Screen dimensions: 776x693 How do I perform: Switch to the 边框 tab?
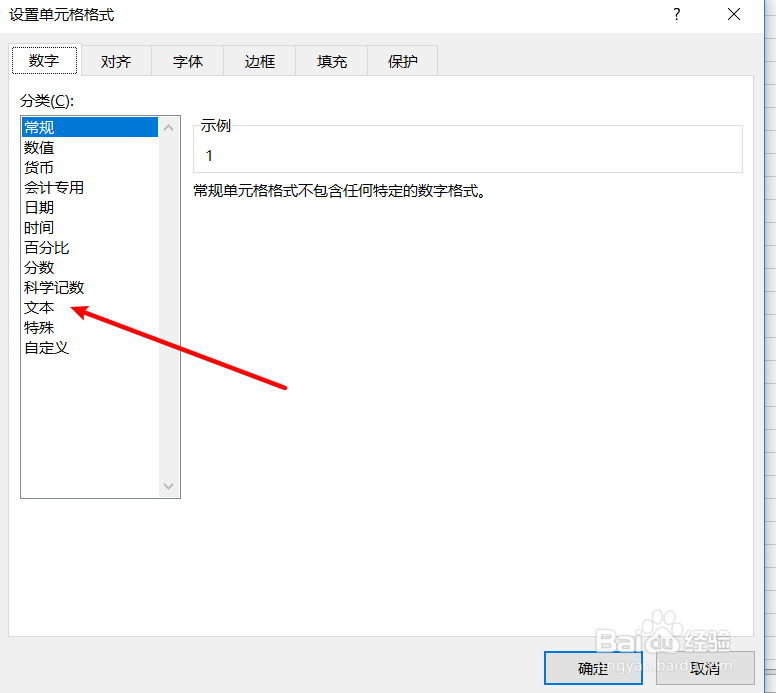point(259,61)
